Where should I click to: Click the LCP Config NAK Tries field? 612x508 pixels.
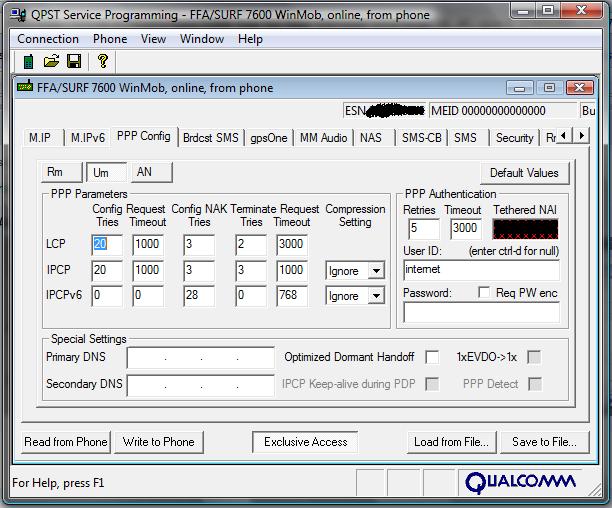[199, 244]
